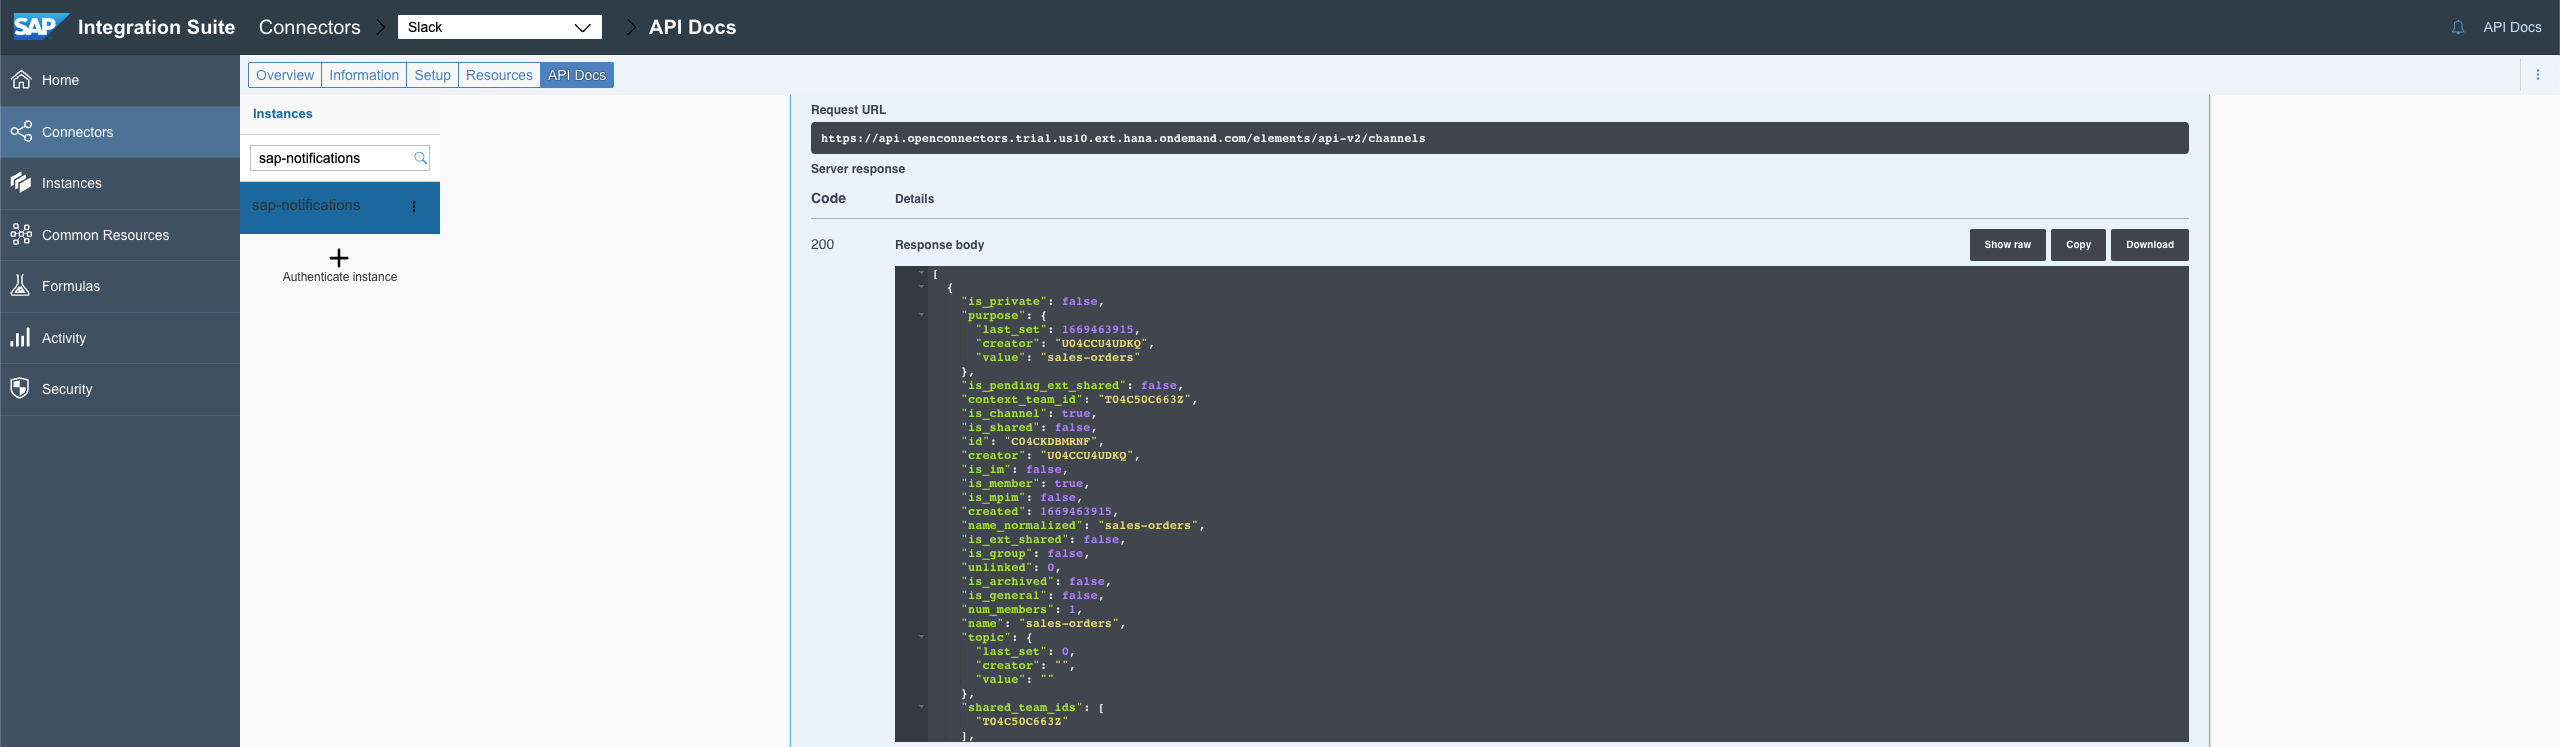The width and height of the screenshot is (2560, 747).
Task: Click the Server response label
Action: (858, 169)
